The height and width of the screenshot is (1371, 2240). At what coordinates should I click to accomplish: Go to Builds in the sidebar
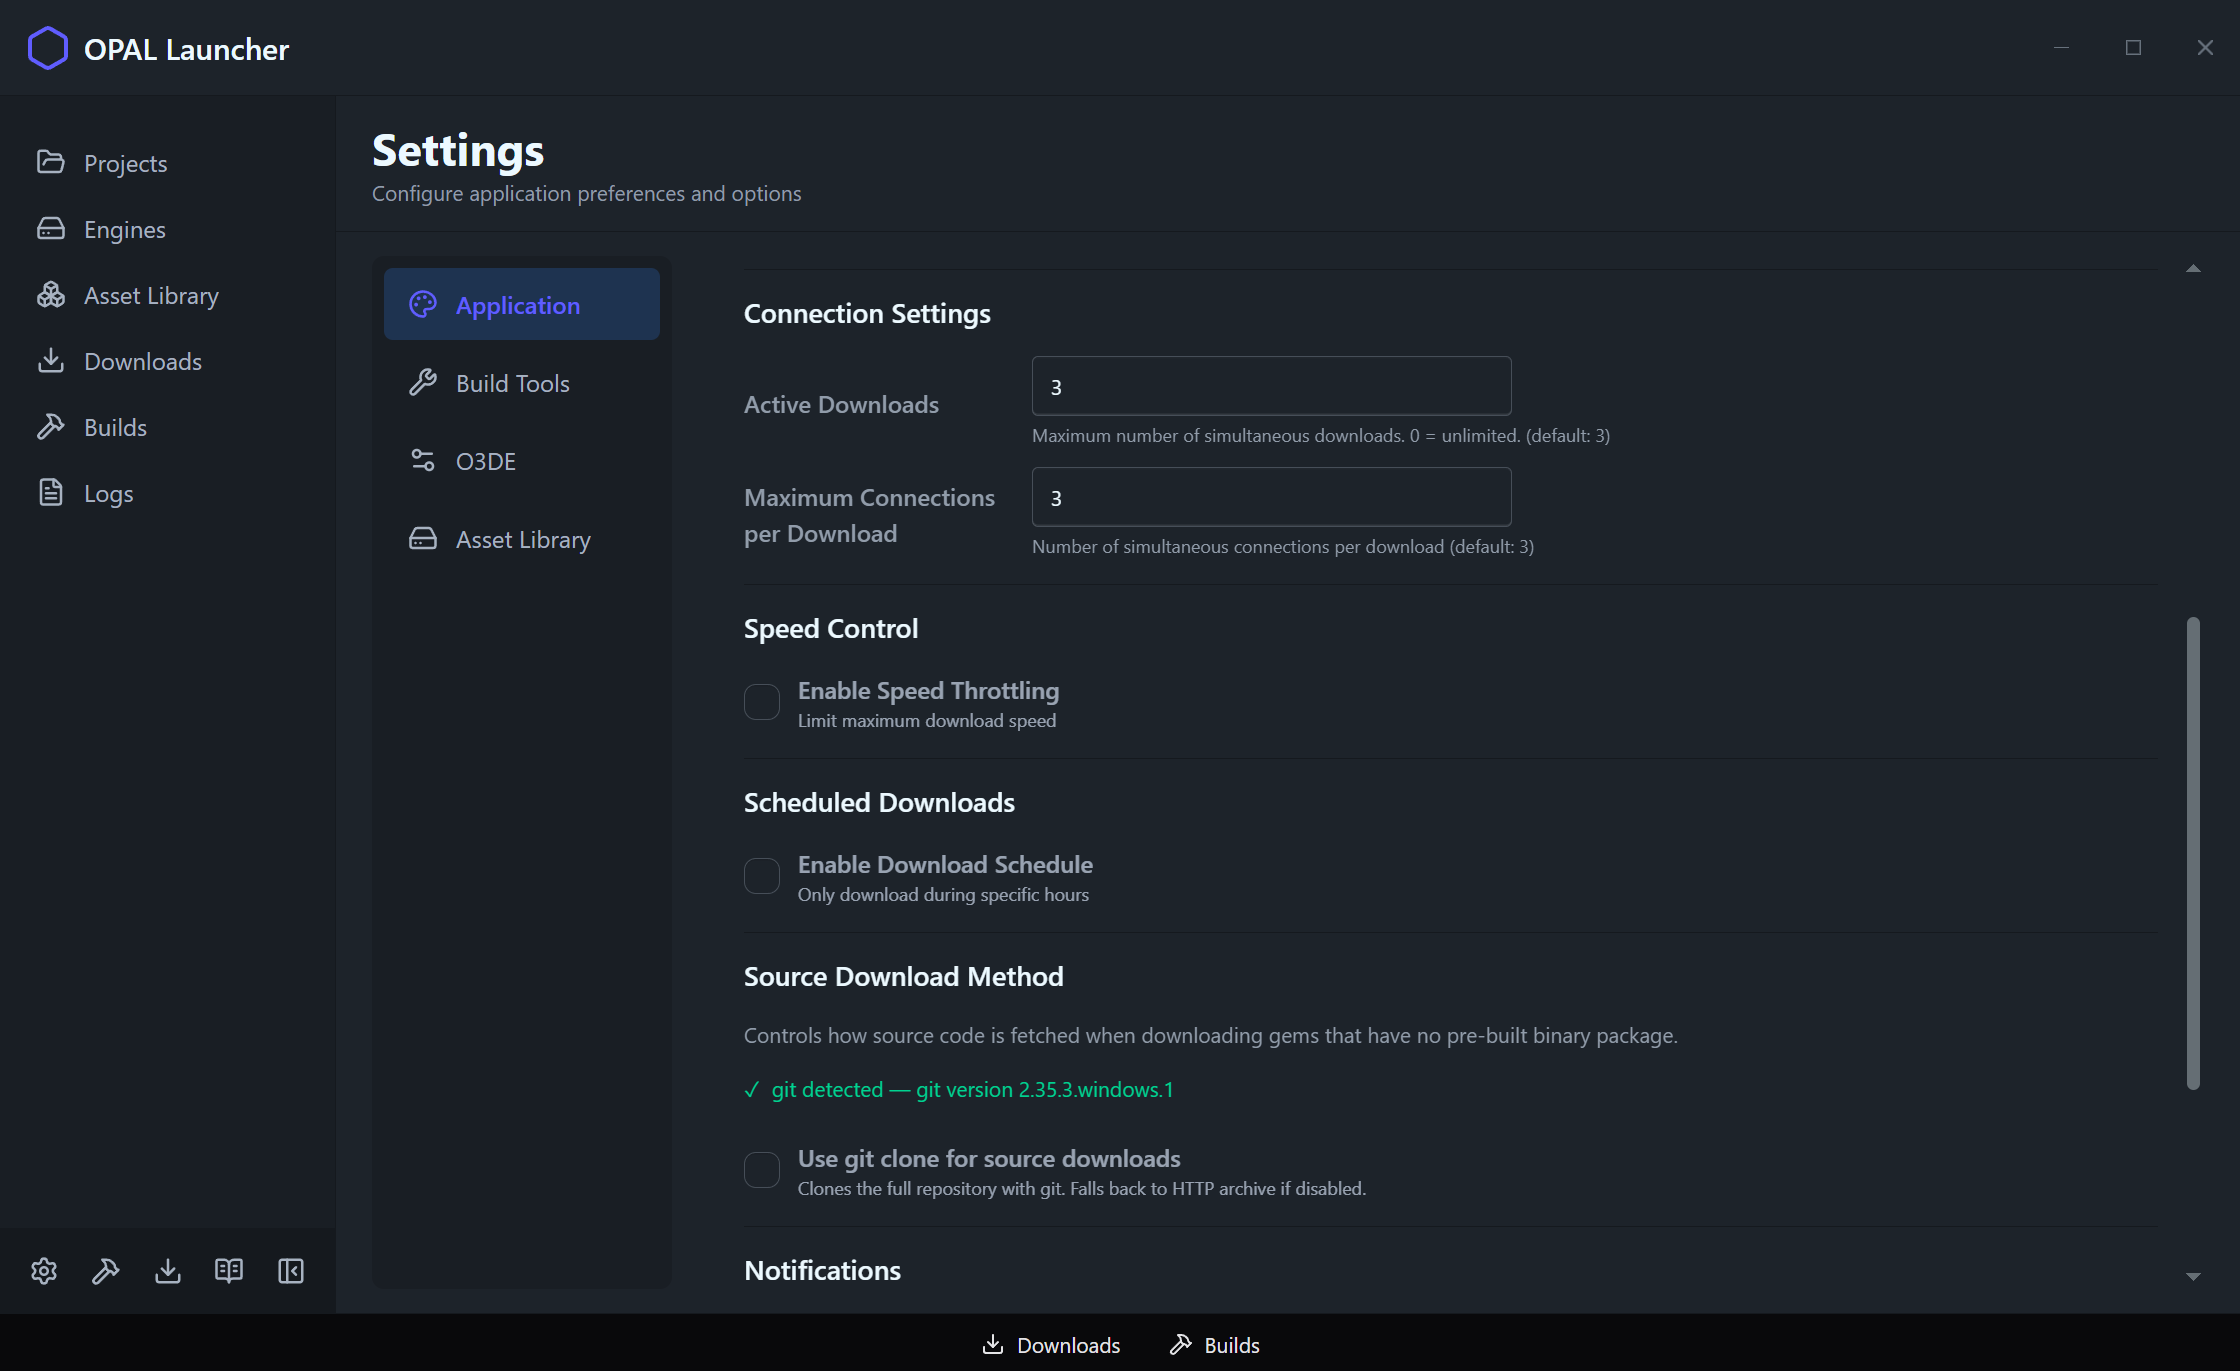(167, 426)
